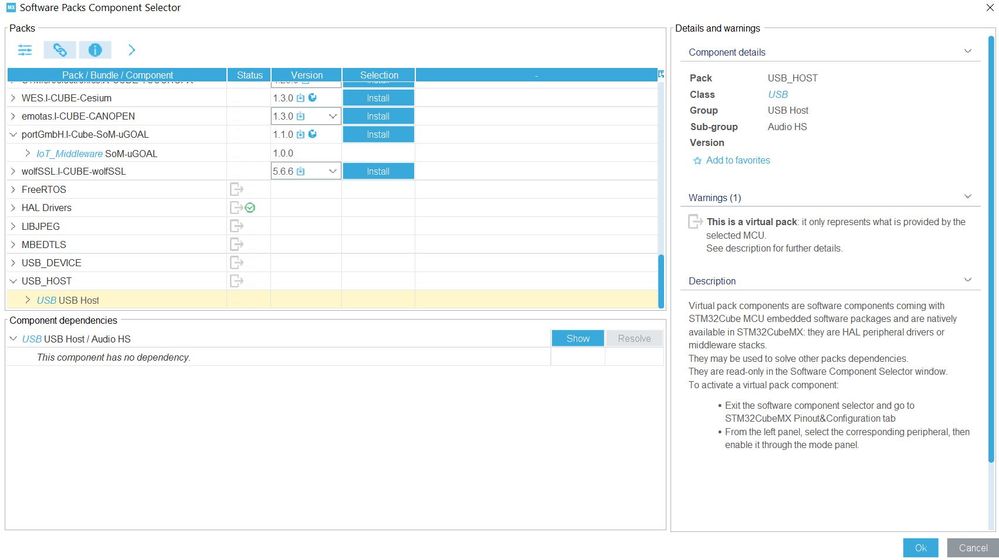The height and width of the screenshot is (560, 999).
Task: Expand the FreeRTOS pack
Action: coord(13,189)
